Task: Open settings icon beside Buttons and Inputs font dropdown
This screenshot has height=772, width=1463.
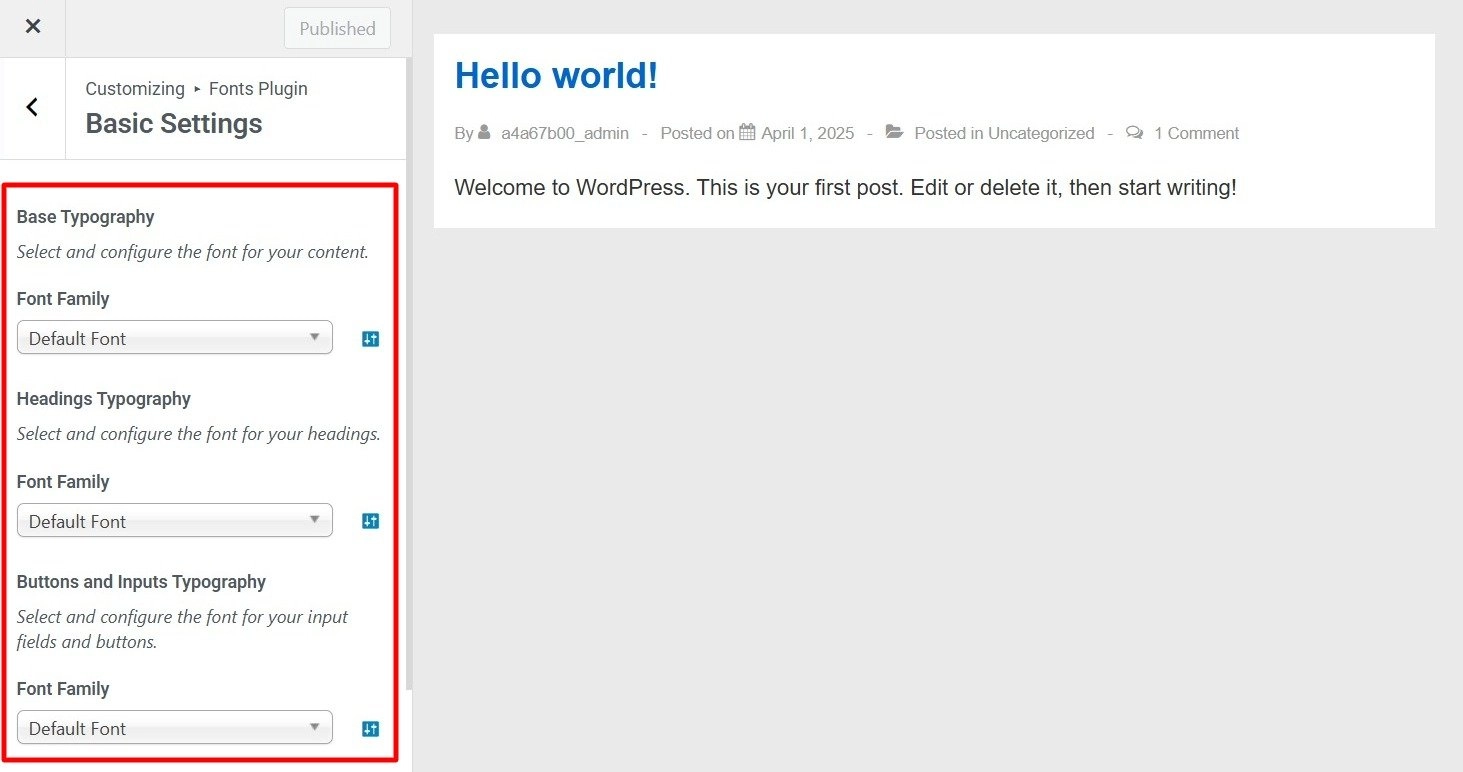Action: [370, 729]
